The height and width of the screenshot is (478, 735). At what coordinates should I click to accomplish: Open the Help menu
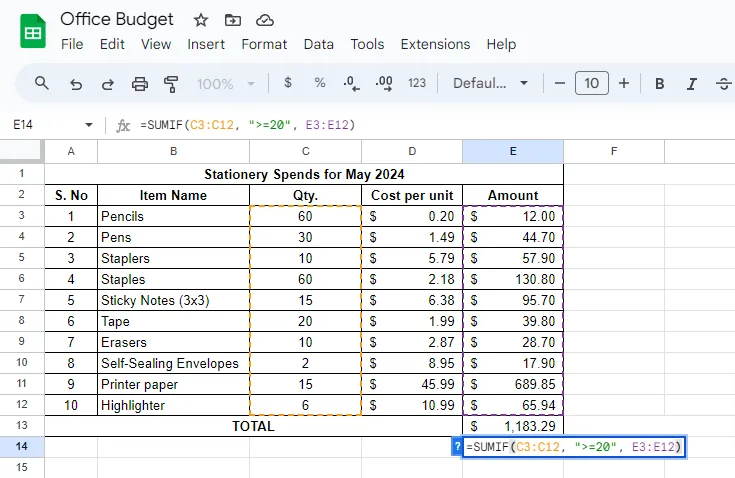pyautogui.click(x=501, y=44)
